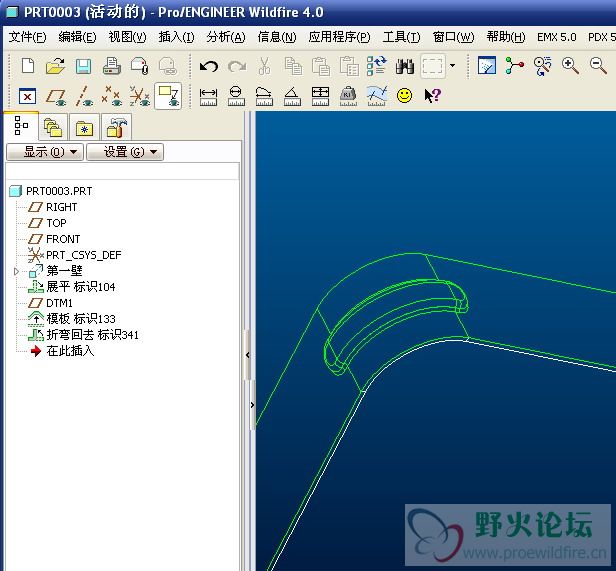
Task: Open the 插入(I) menu
Action: tap(176, 37)
